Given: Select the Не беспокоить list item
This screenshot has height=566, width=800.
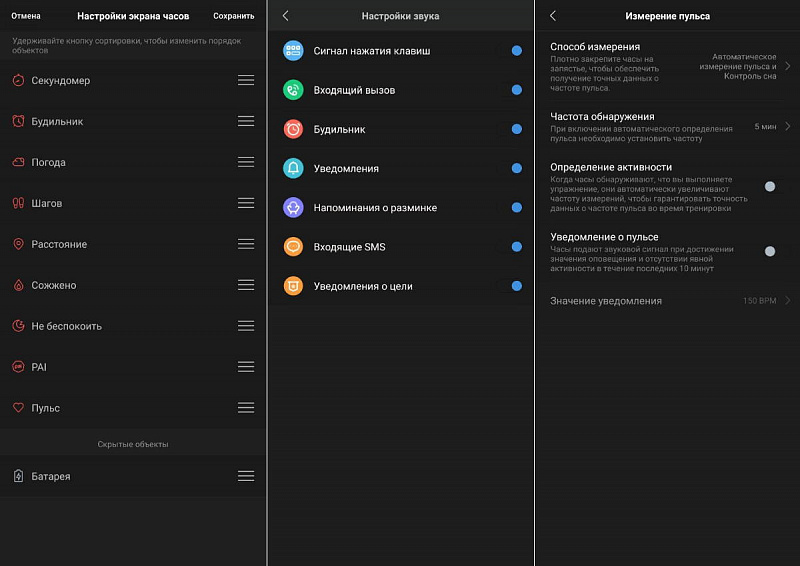Looking at the screenshot, I should point(66,326).
